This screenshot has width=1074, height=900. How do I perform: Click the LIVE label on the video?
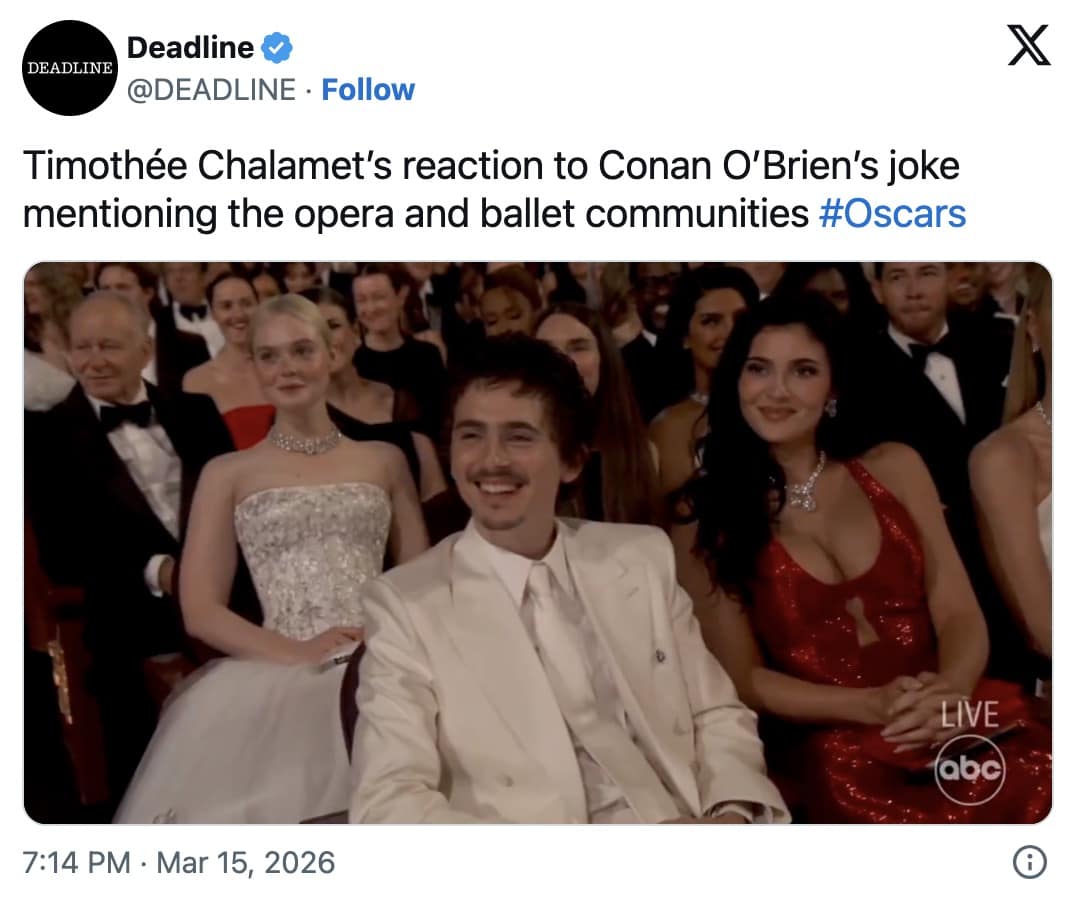tap(969, 713)
